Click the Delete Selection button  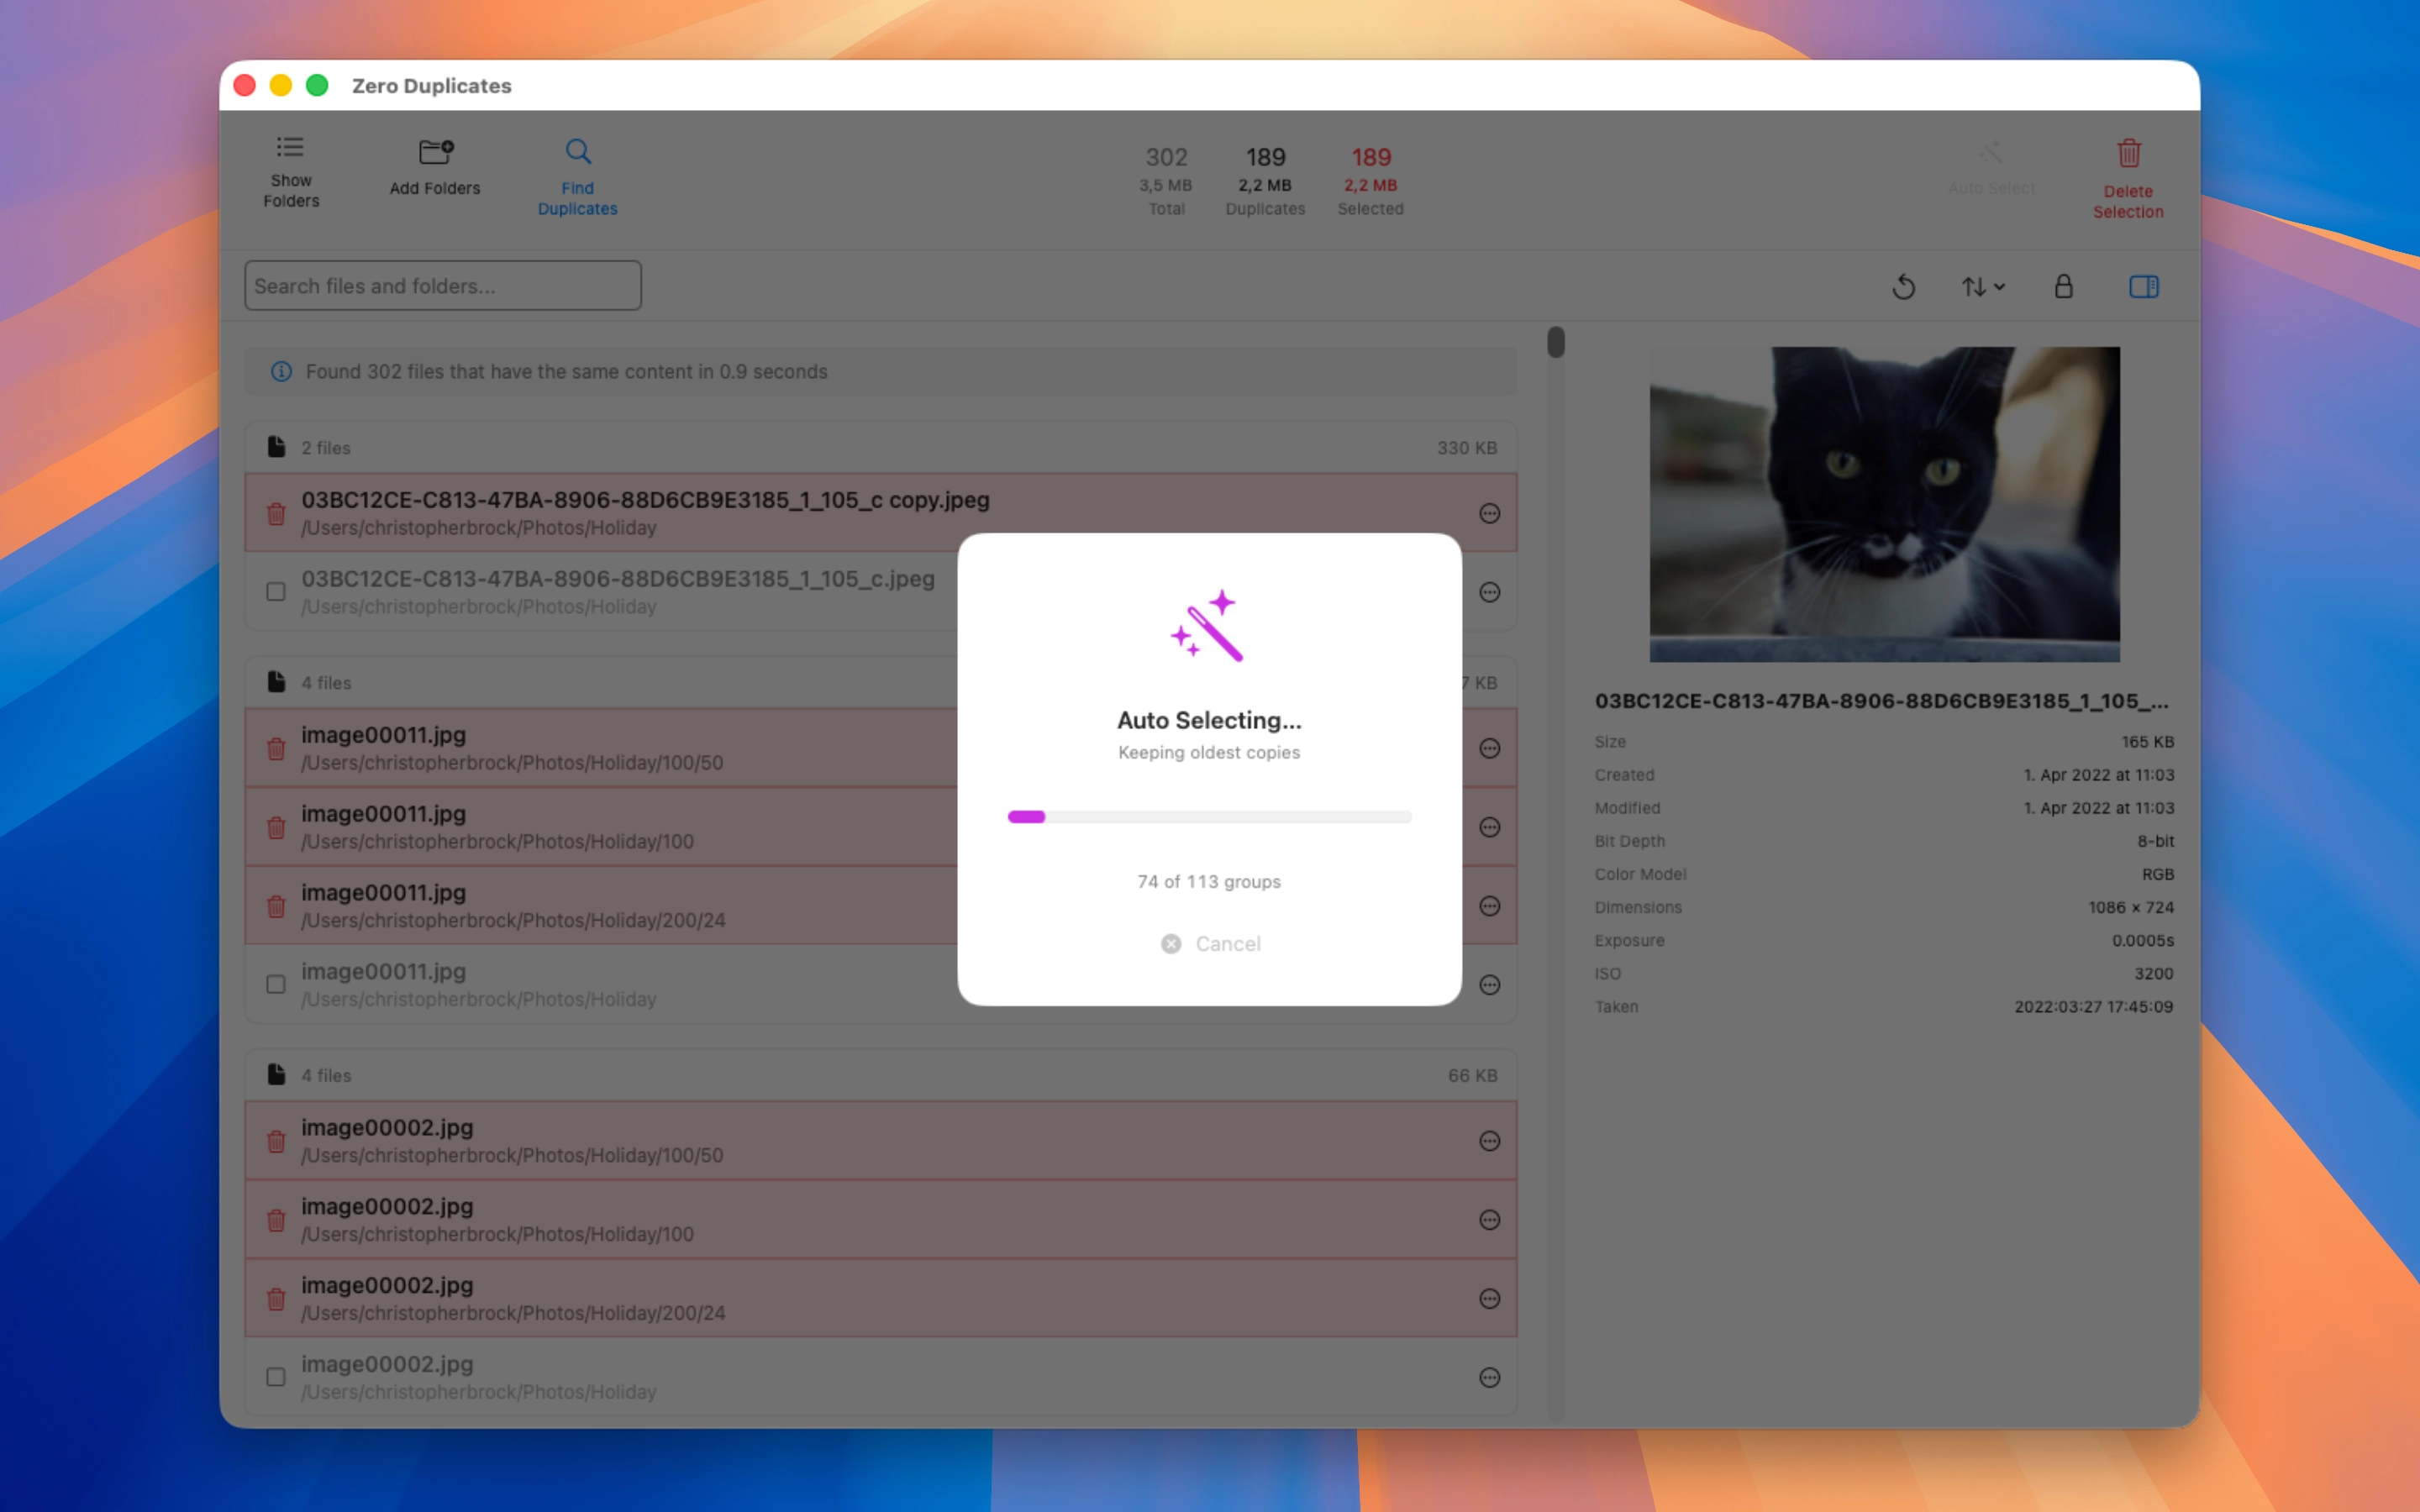2128,180
